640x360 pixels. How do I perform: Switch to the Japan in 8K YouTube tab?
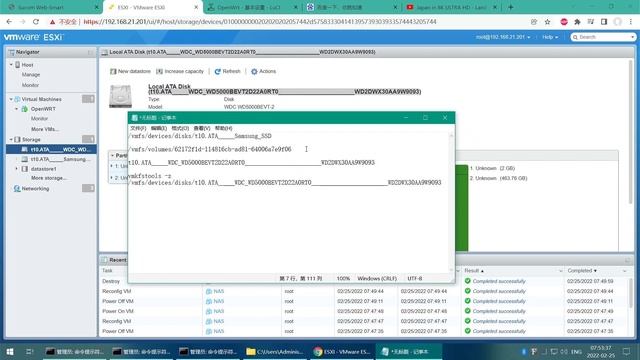[451, 7]
